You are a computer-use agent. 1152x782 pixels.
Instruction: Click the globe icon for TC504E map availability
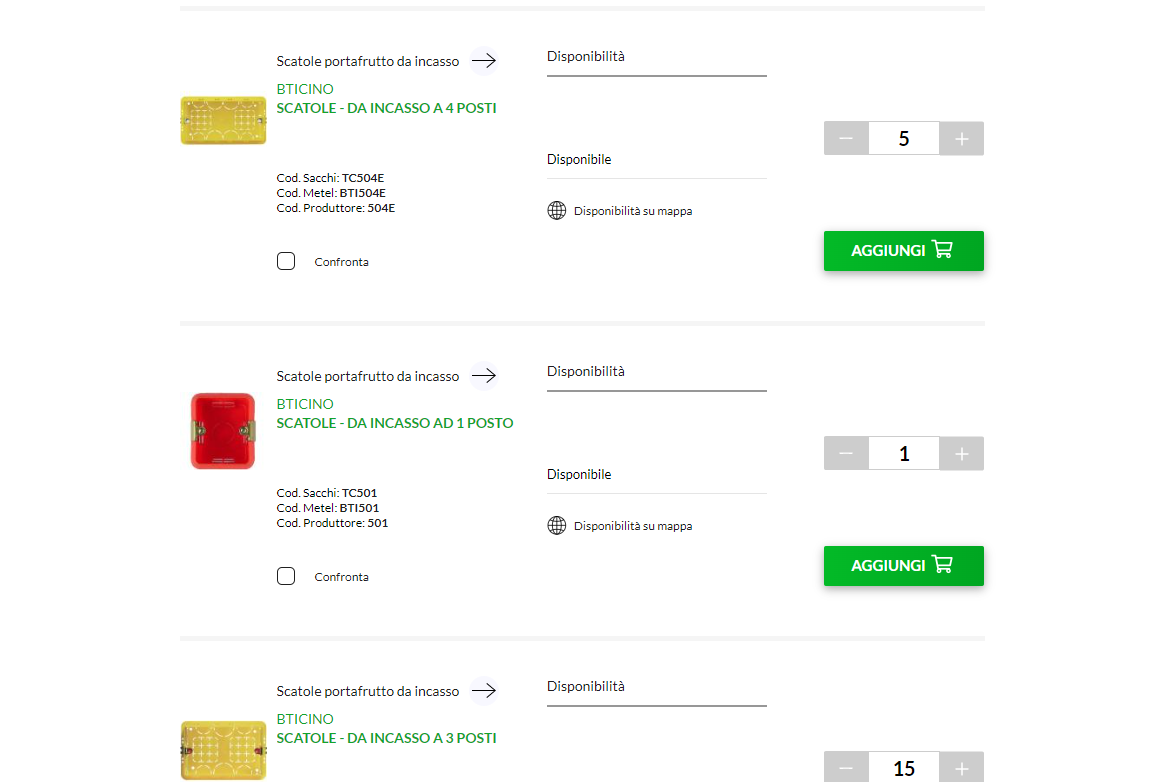(557, 211)
